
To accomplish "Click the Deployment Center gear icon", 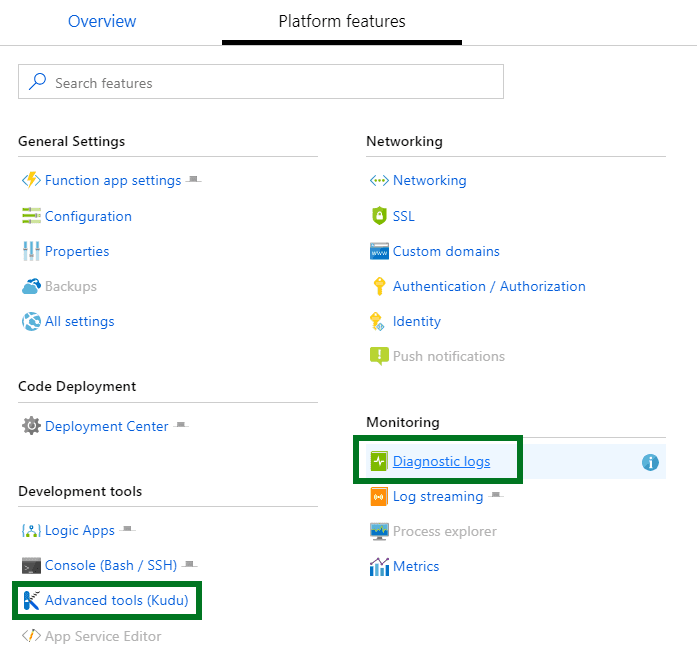I will point(31,426).
